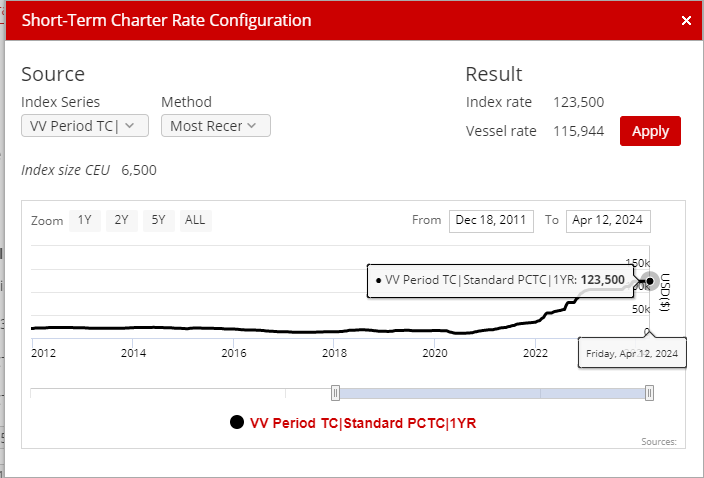704x478 pixels.
Task: Expand the Method dropdown
Action: [x=215, y=126]
